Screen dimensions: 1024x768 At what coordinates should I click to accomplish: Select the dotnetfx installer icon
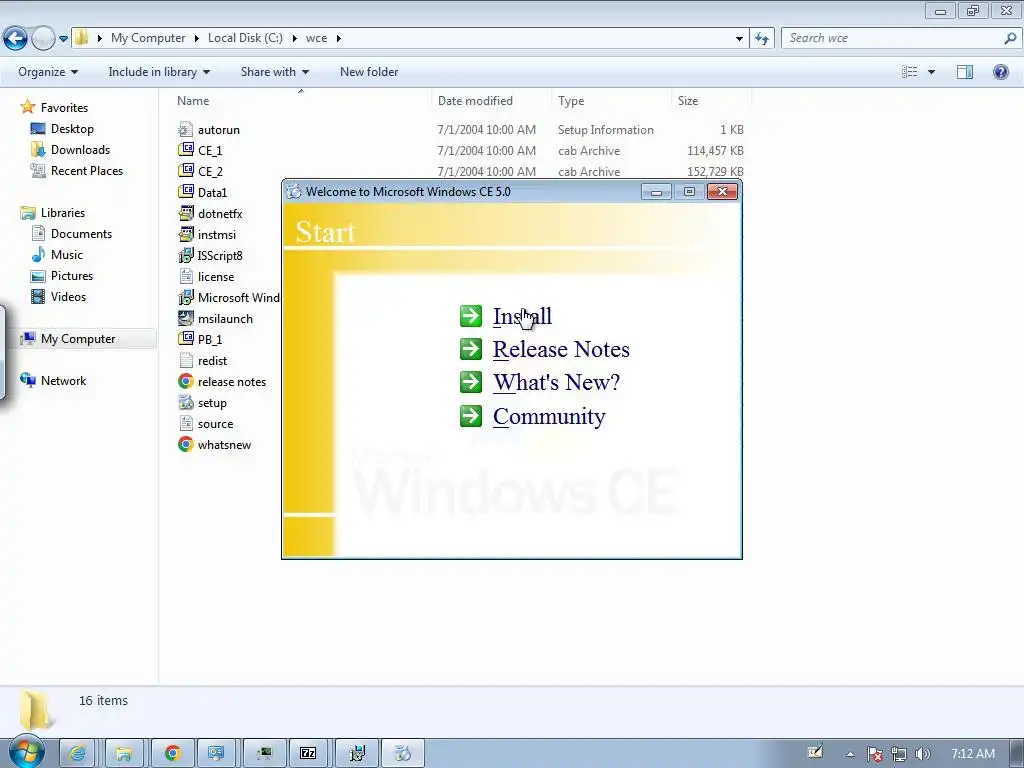coord(185,213)
